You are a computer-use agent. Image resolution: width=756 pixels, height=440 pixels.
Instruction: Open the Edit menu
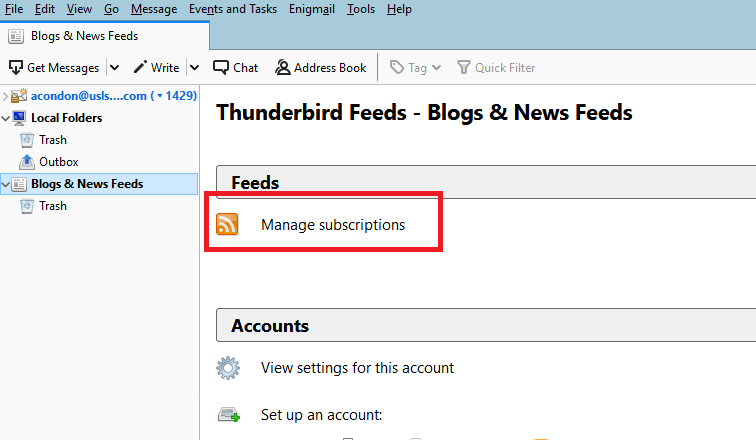click(45, 9)
